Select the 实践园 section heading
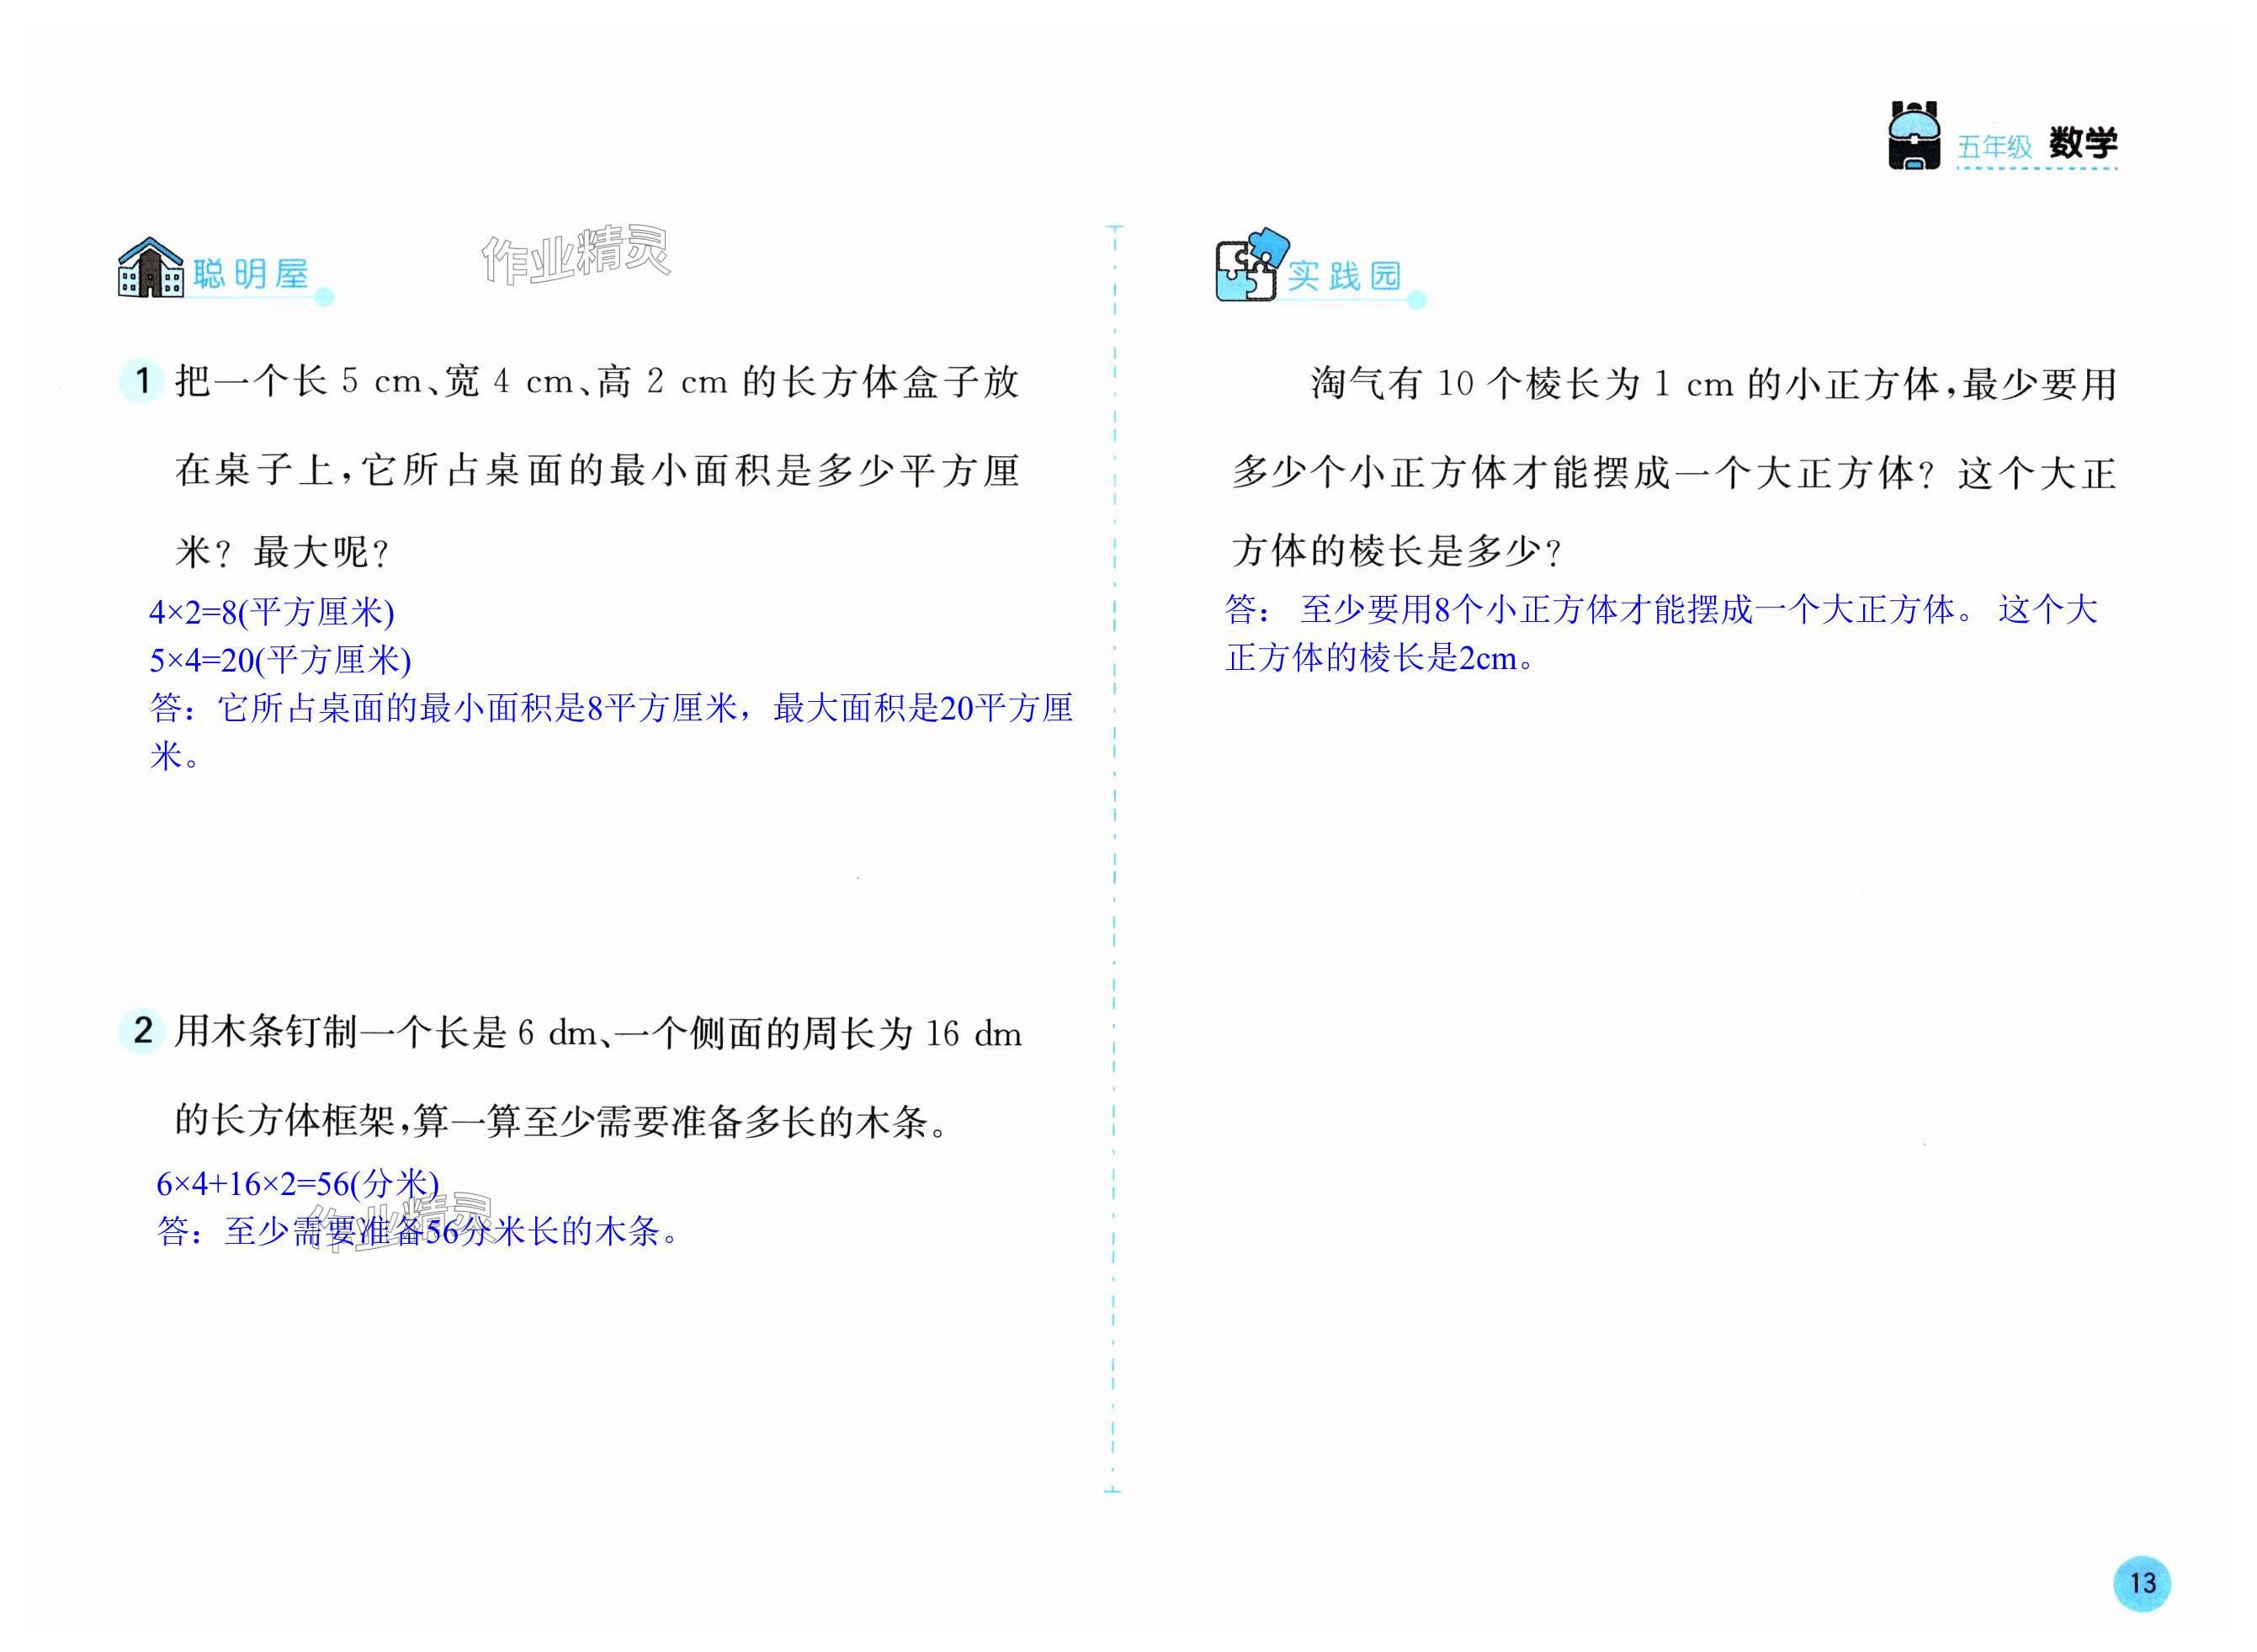 click(1343, 276)
